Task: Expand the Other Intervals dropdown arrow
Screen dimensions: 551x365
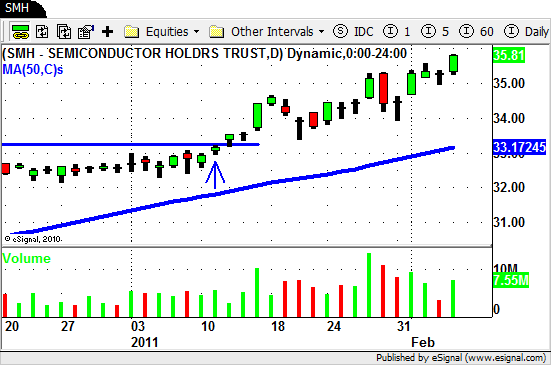Action: point(321,32)
